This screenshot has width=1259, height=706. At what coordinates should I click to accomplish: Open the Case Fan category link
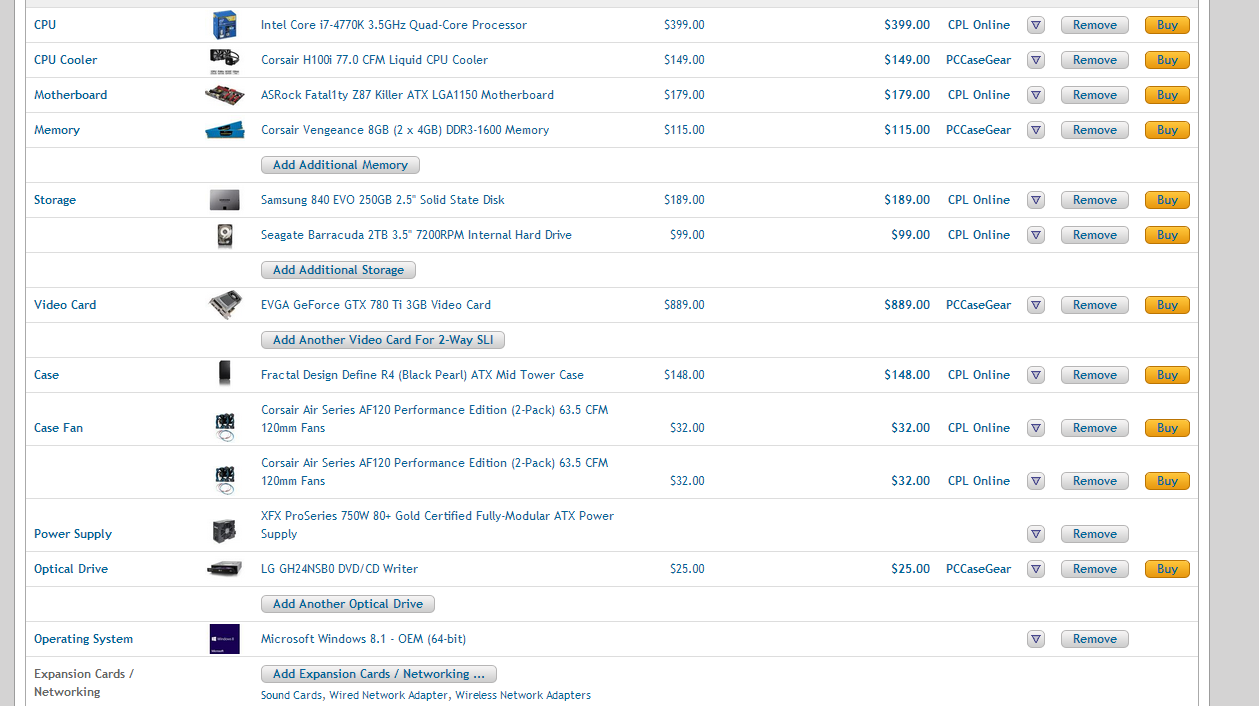(58, 428)
